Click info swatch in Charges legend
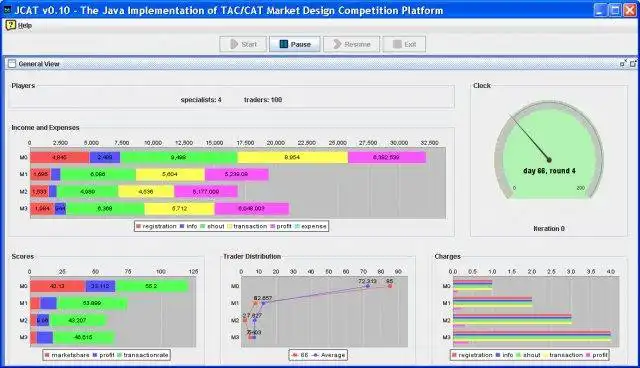Viewport: 640px width, 368px height. 498,355
